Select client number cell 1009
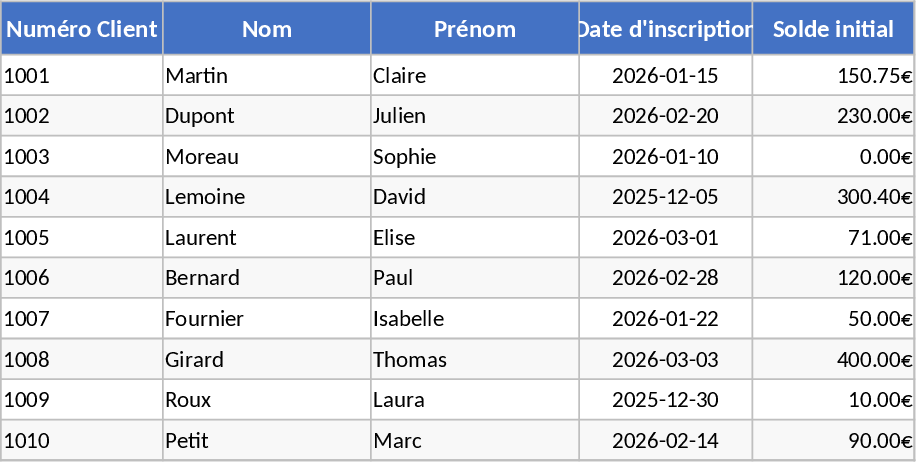This screenshot has width=916, height=462. tap(82, 400)
